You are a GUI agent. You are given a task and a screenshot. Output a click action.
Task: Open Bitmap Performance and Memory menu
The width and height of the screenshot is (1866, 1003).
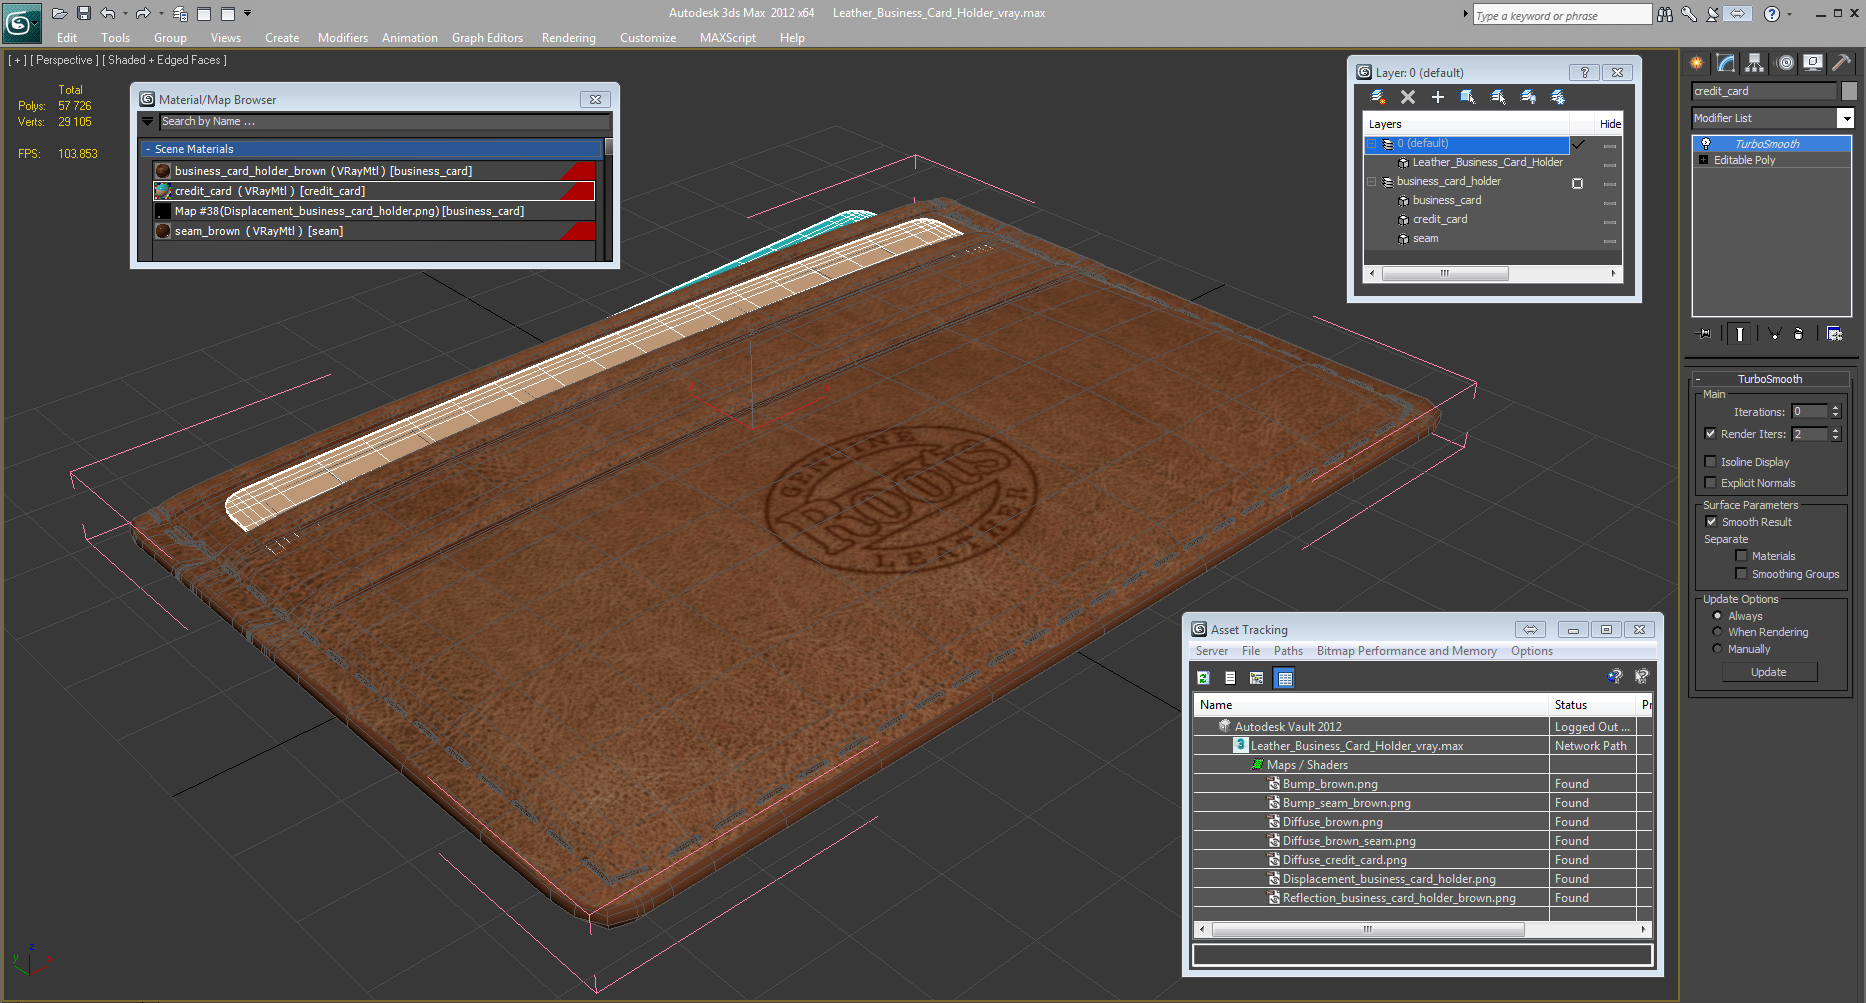click(x=1407, y=651)
